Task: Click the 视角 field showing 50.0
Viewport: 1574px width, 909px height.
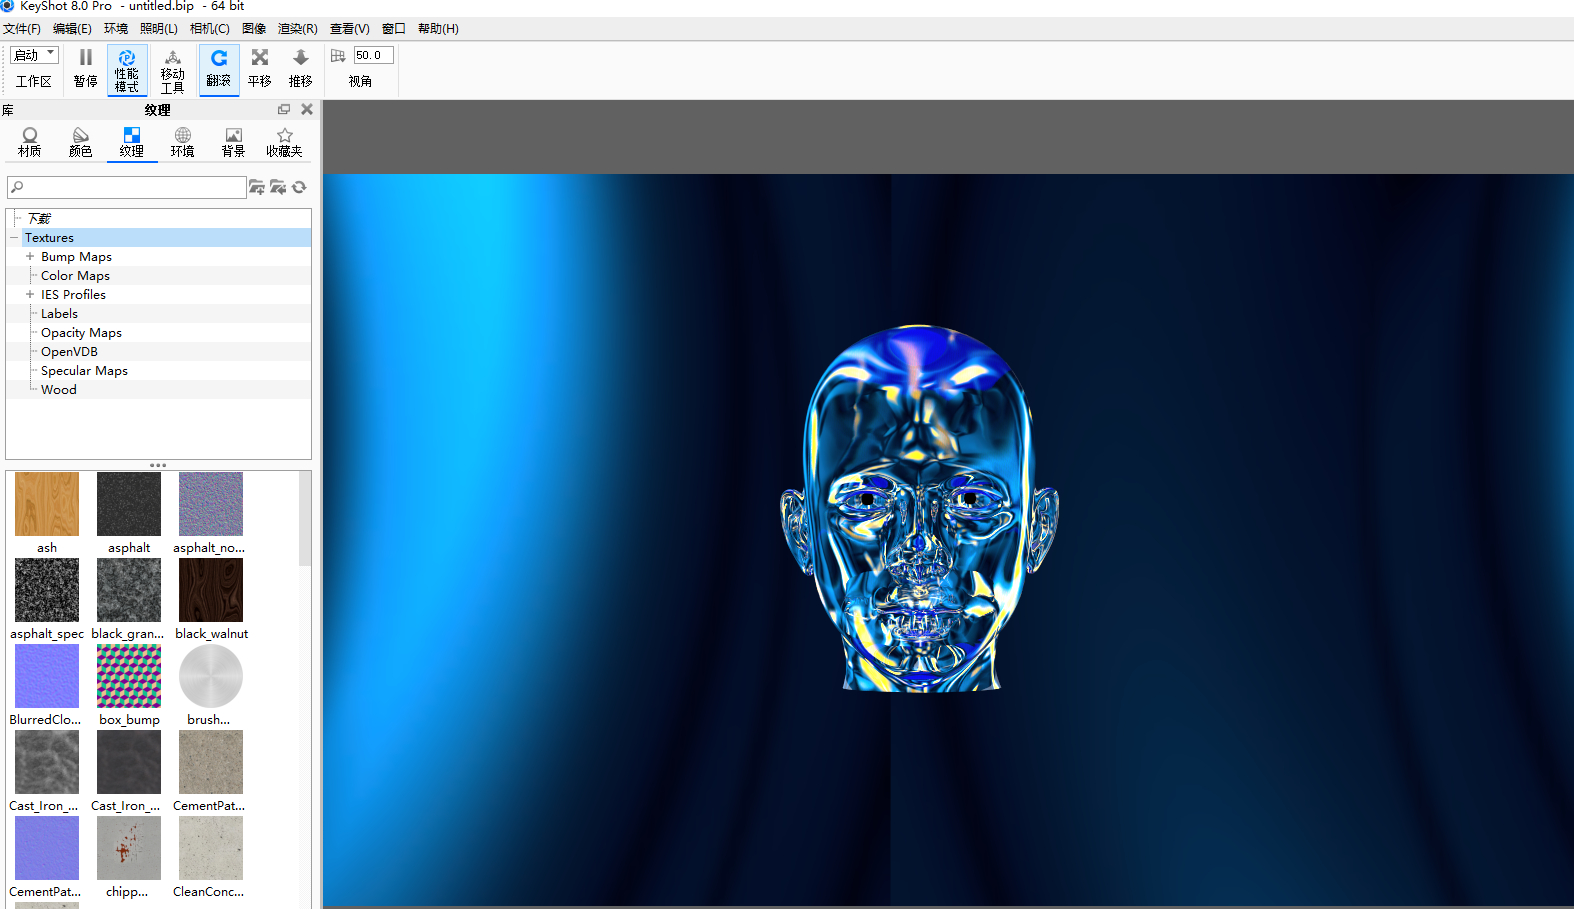Action: point(373,55)
